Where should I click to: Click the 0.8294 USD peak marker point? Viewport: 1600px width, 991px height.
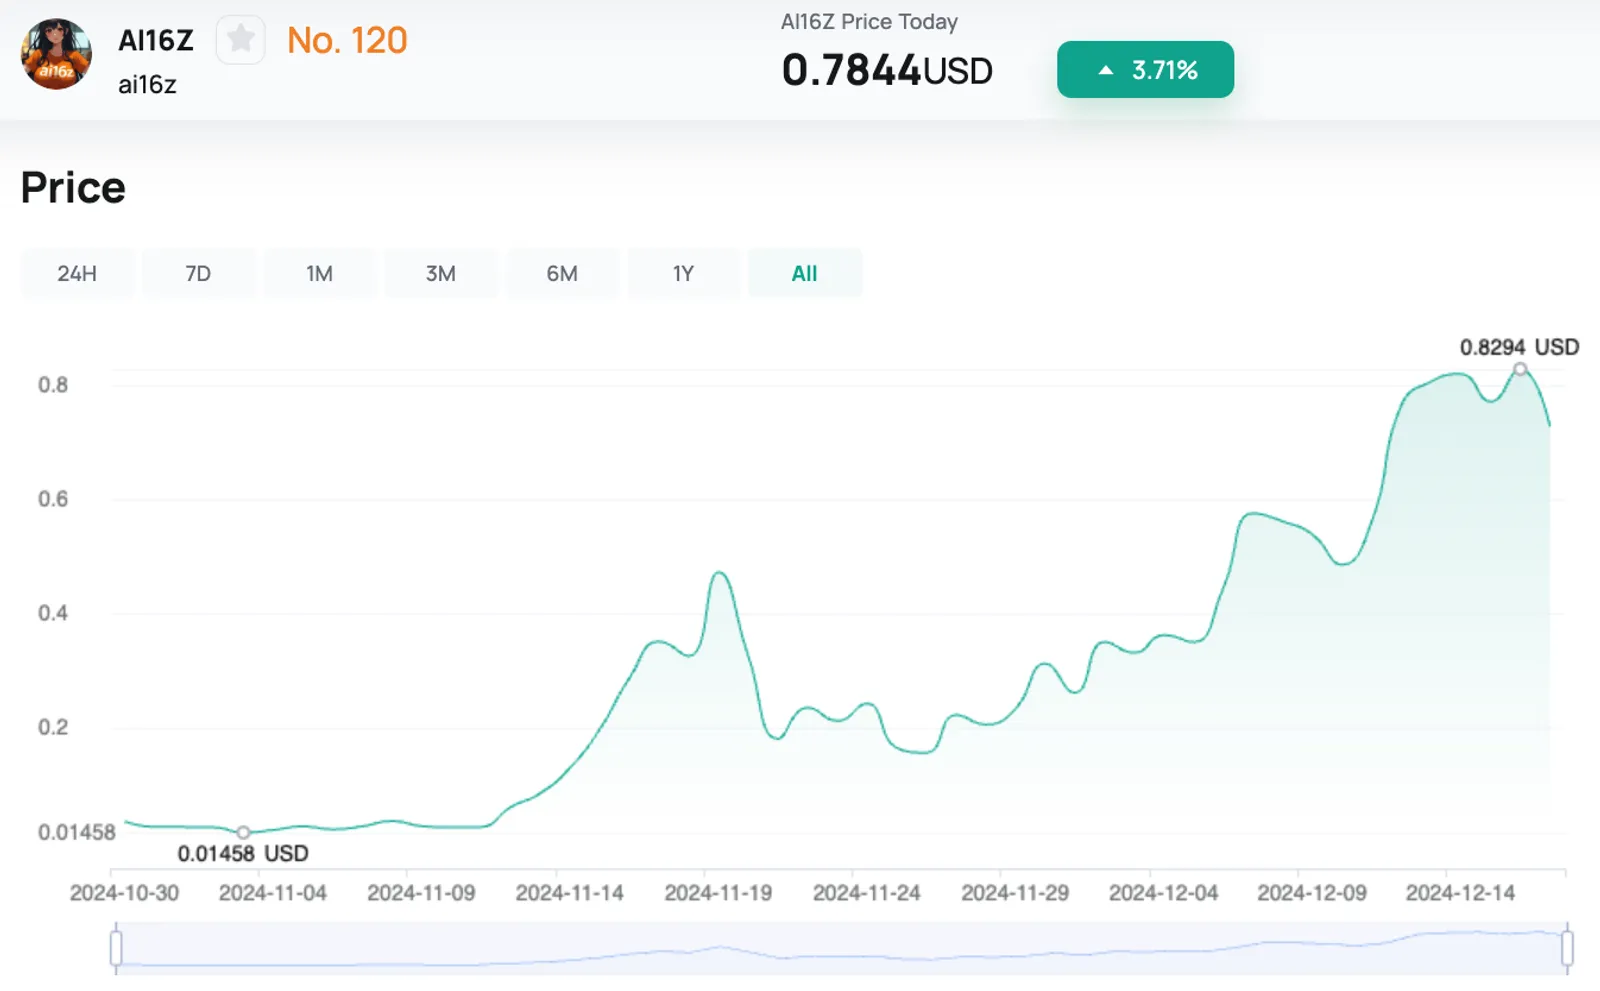(1520, 369)
